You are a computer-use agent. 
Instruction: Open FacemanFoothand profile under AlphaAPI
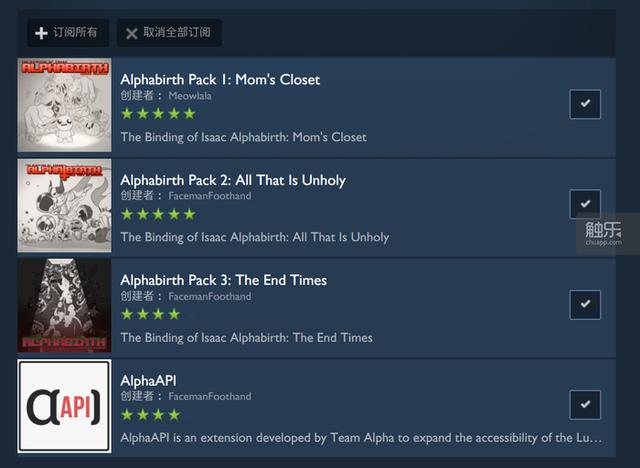[x=210, y=396]
